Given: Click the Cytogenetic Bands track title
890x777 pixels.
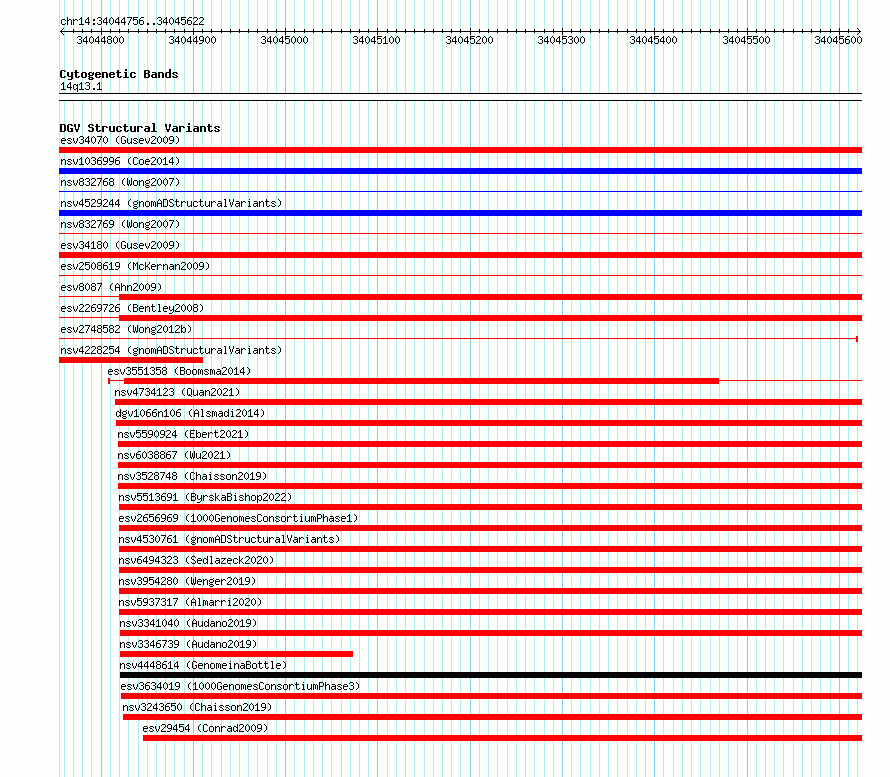Looking at the screenshot, I should [119, 74].
